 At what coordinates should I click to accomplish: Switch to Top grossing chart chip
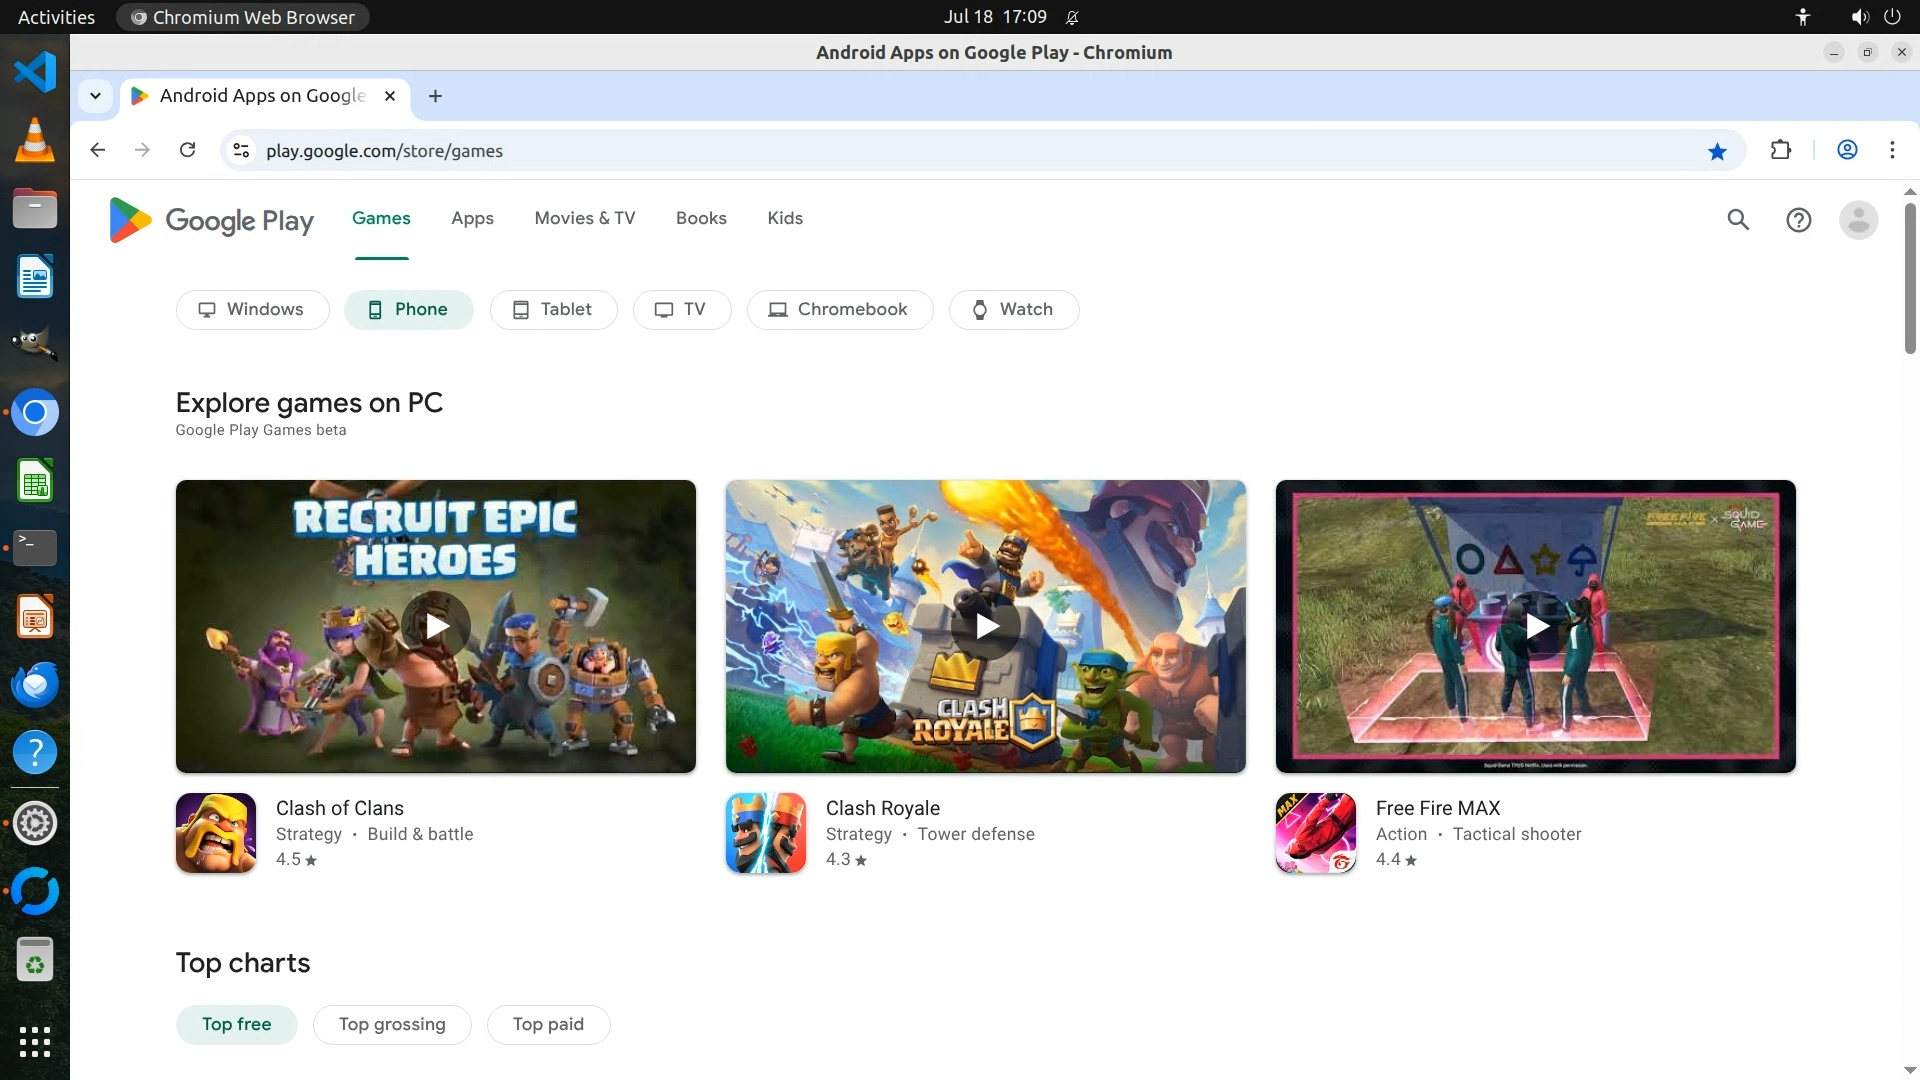point(392,1024)
